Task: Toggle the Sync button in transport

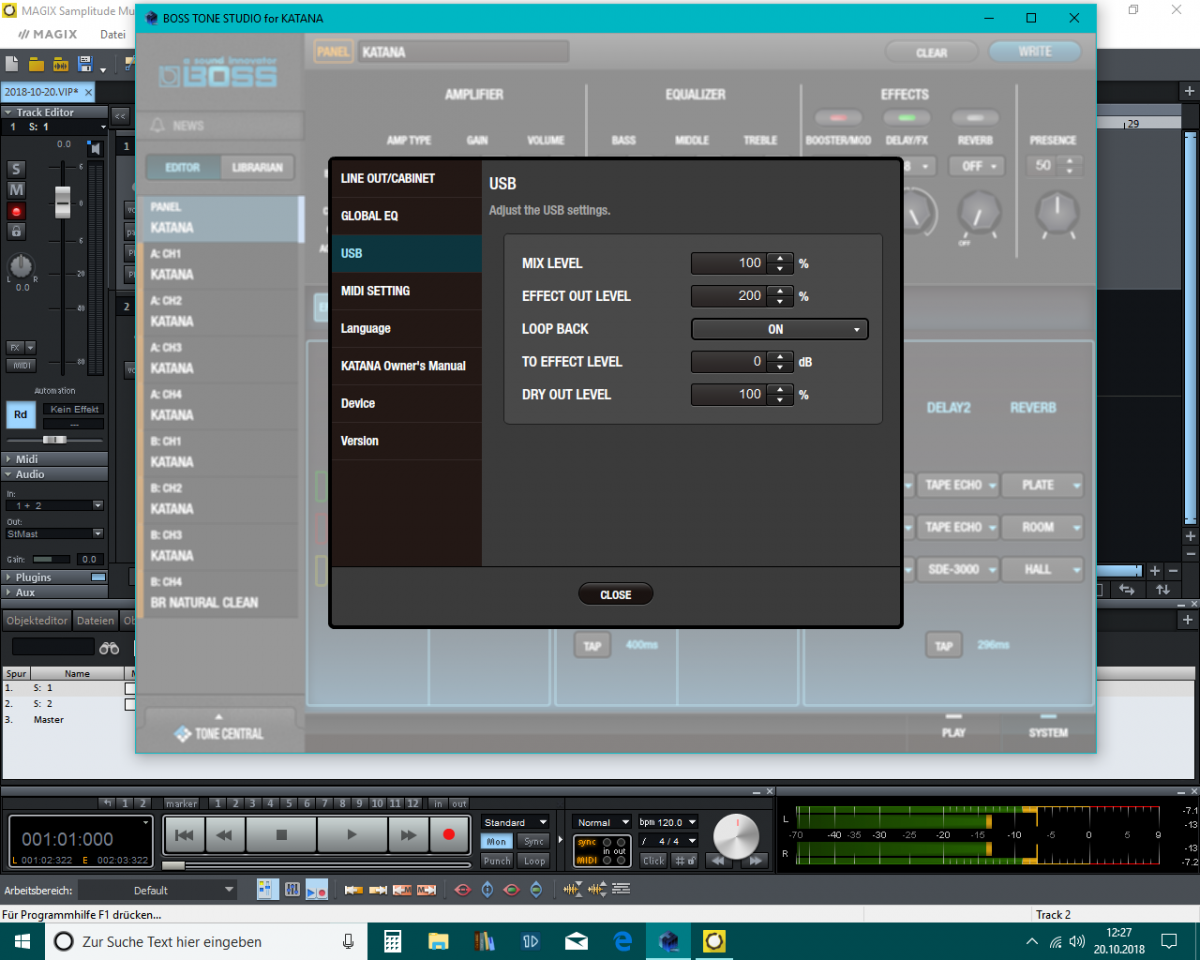Action: click(x=534, y=842)
